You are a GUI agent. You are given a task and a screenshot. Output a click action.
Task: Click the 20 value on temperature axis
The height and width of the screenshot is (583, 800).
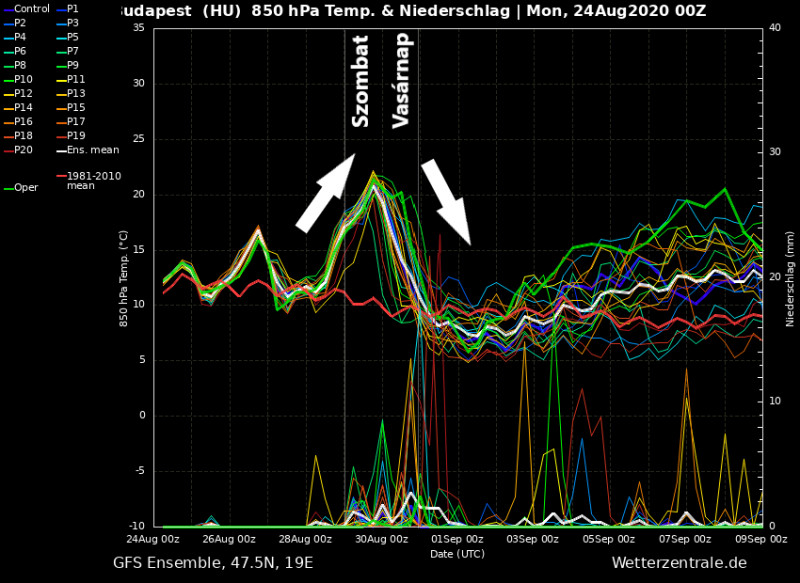139,194
